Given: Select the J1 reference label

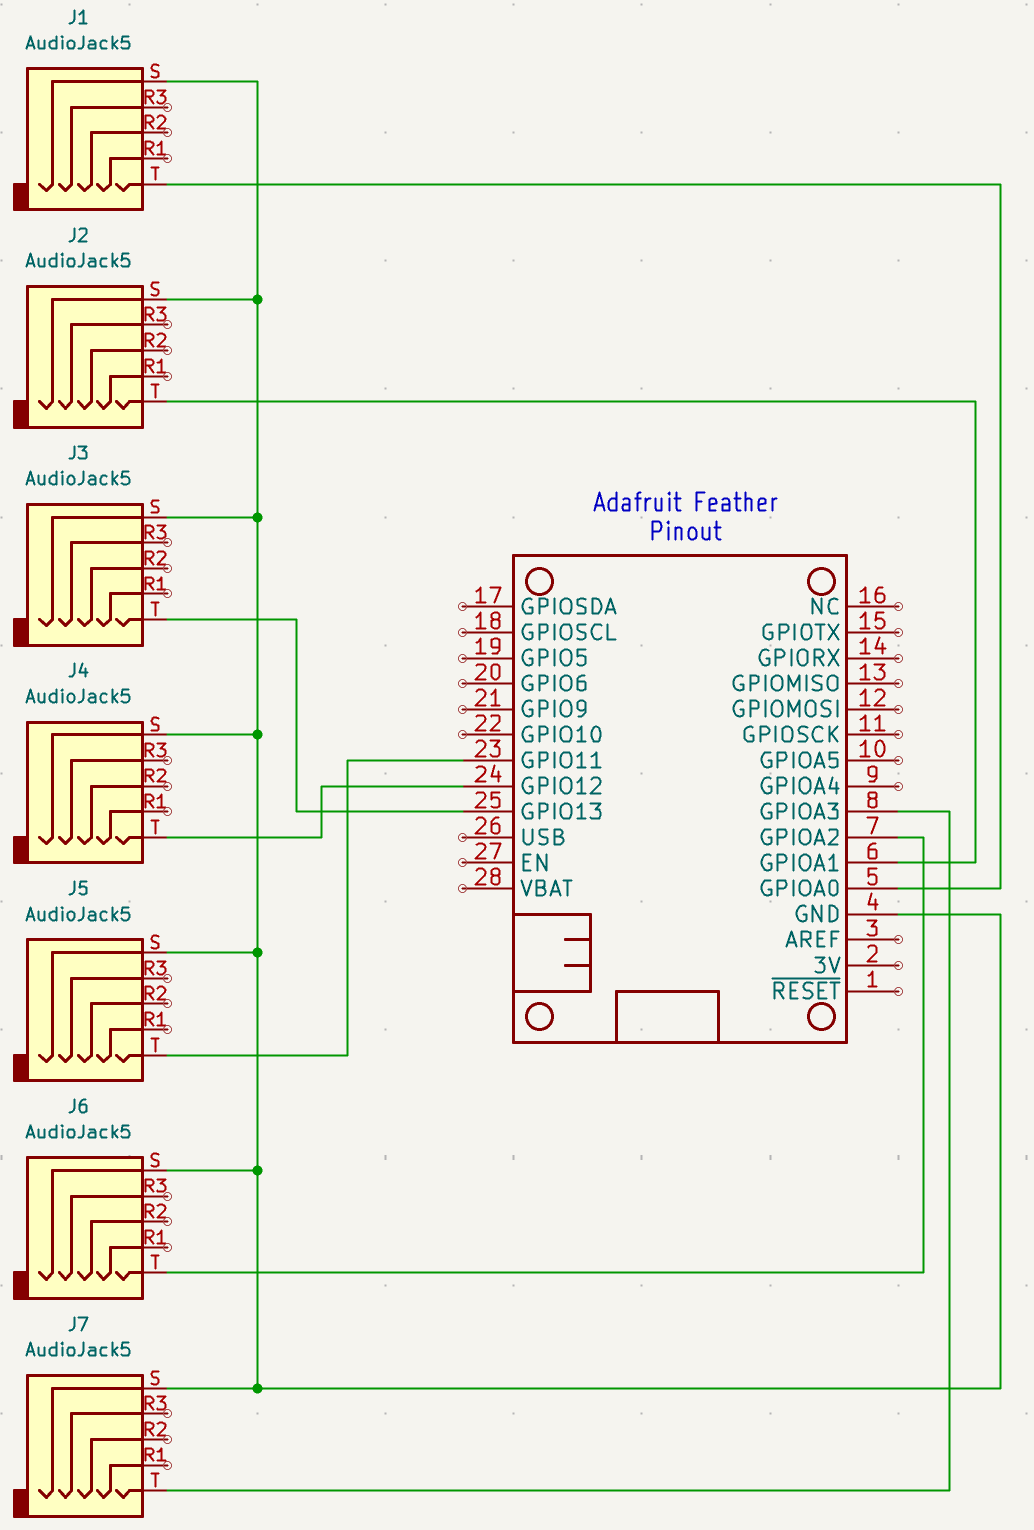Looking at the screenshot, I should click(78, 18).
